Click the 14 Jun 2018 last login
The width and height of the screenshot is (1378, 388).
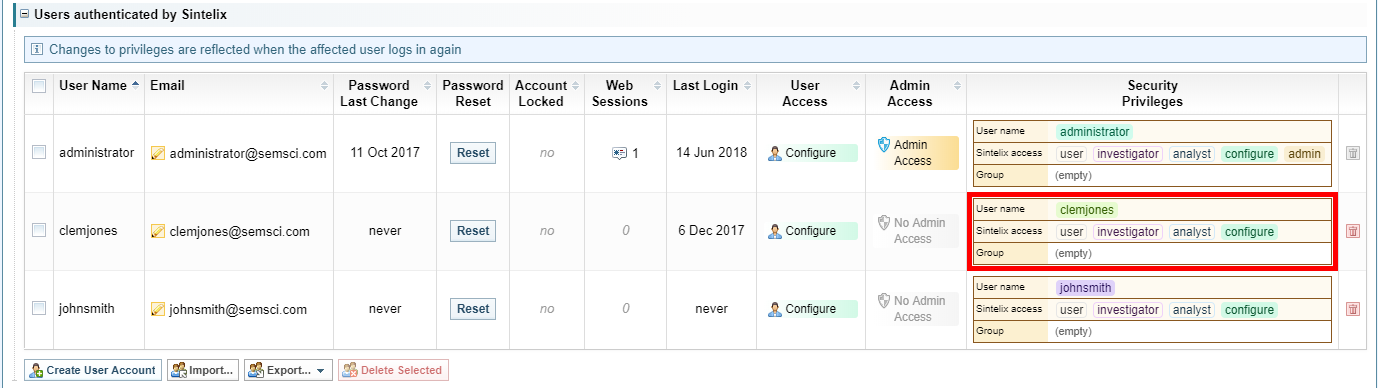click(x=711, y=153)
